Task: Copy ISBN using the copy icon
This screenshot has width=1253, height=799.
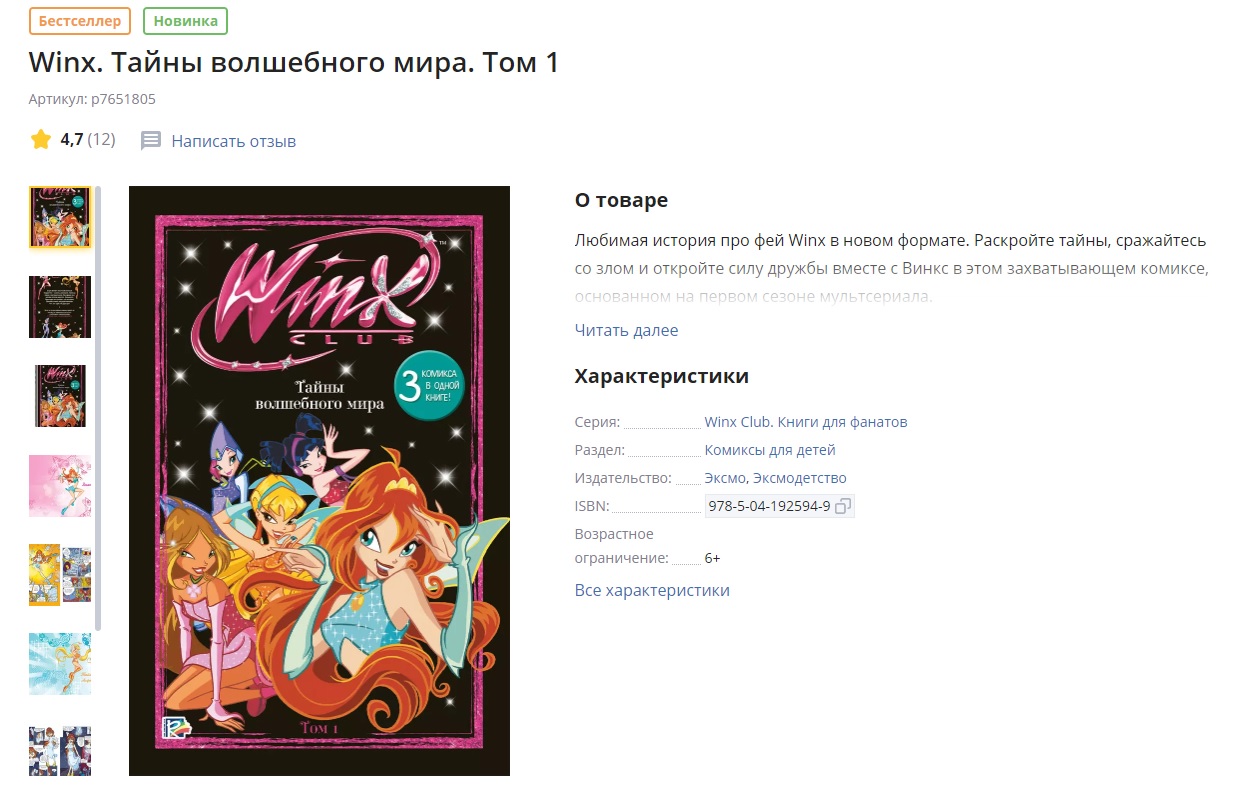Action: pos(843,506)
